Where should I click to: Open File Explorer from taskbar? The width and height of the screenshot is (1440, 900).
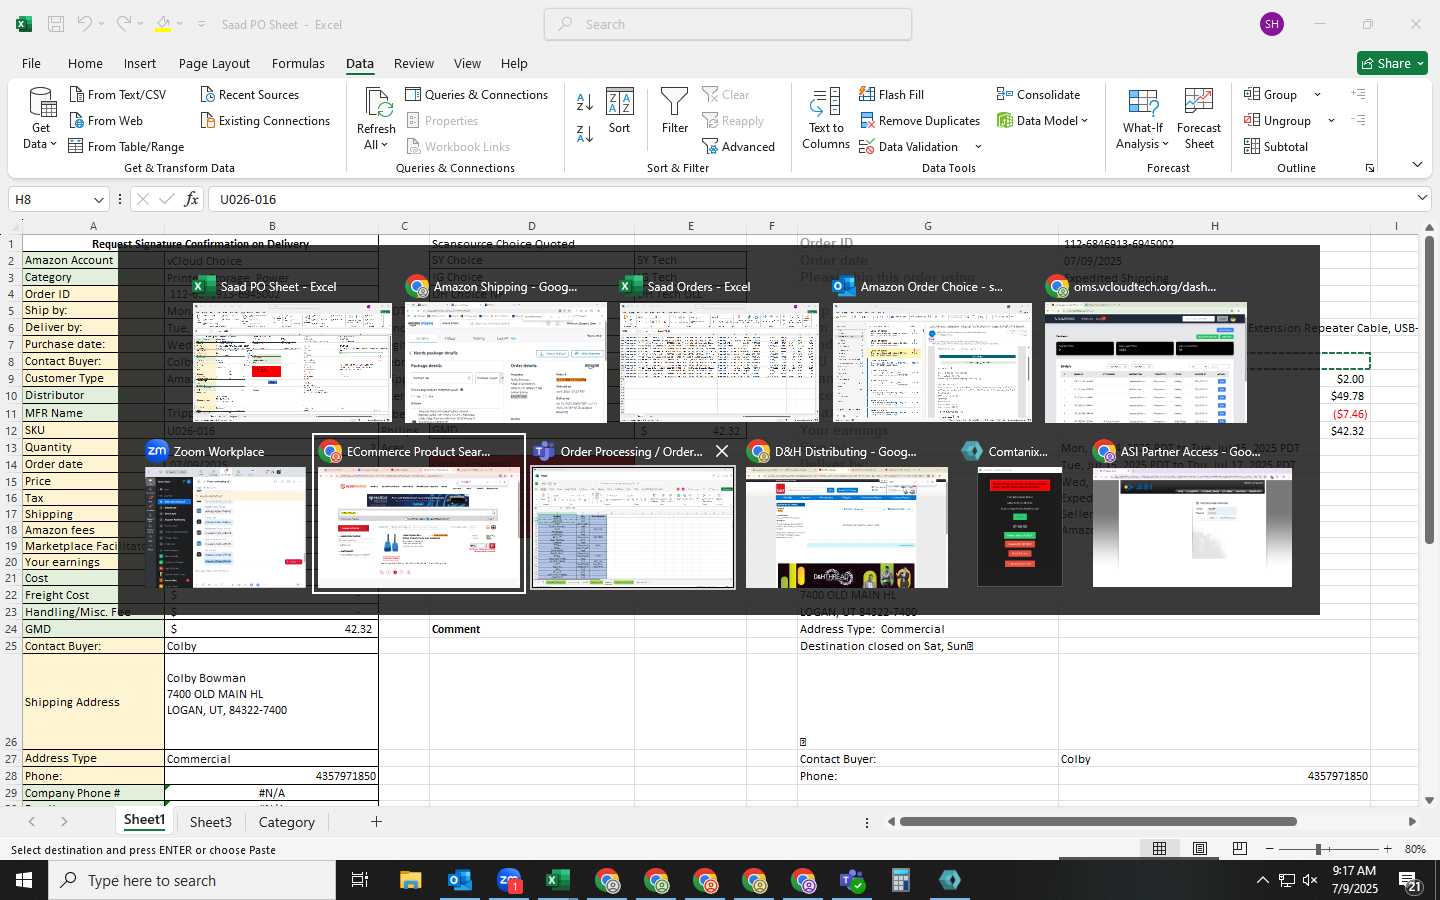(x=411, y=880)
